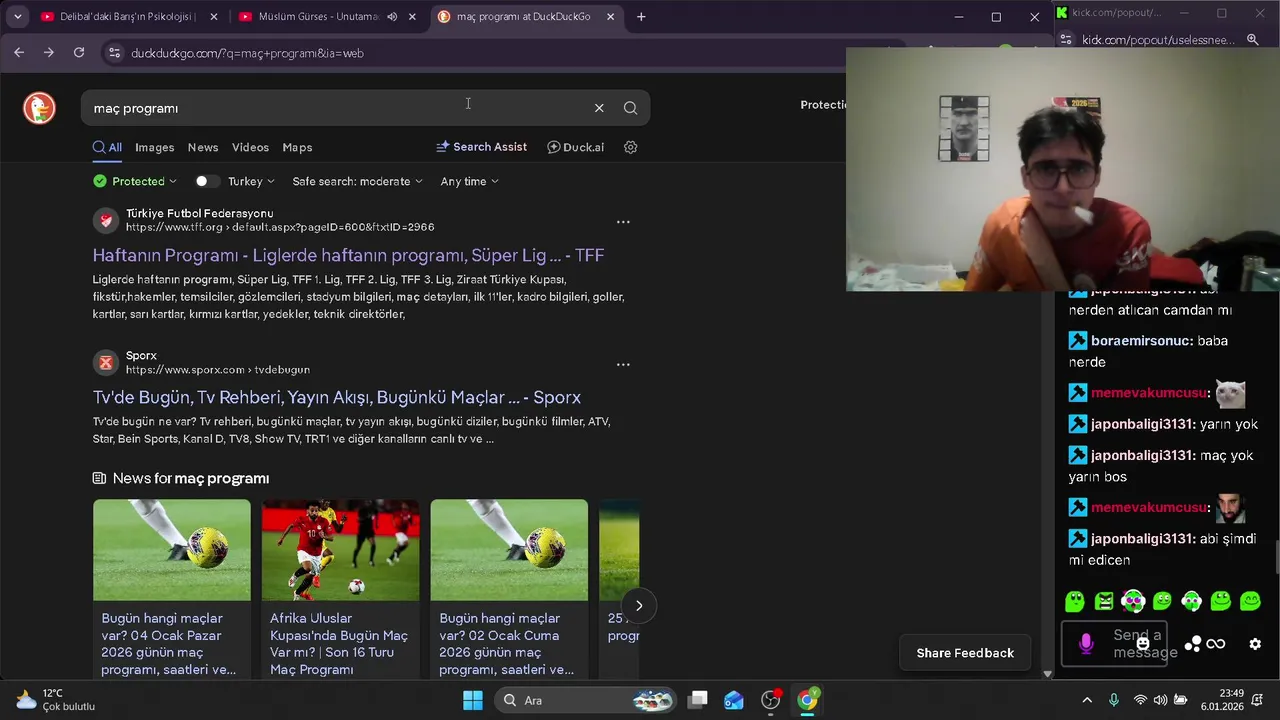1280x720 pixels.
Task: Open the DuckDuckGo logo home link
Action: coord(40,108)
